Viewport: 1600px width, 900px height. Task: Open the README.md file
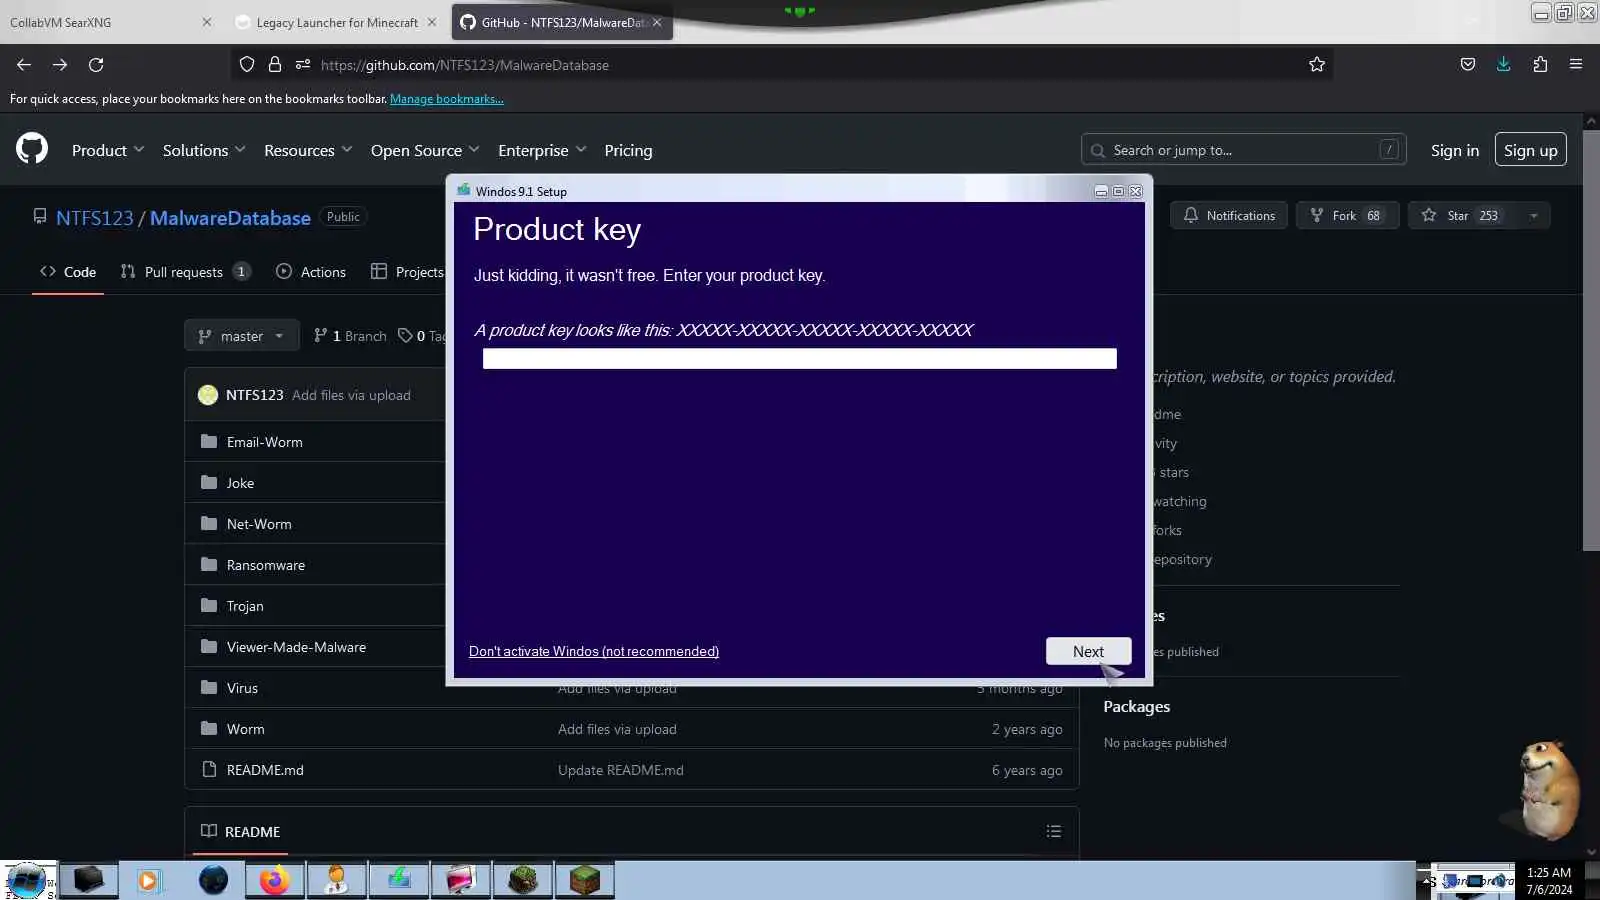[265, 770]
